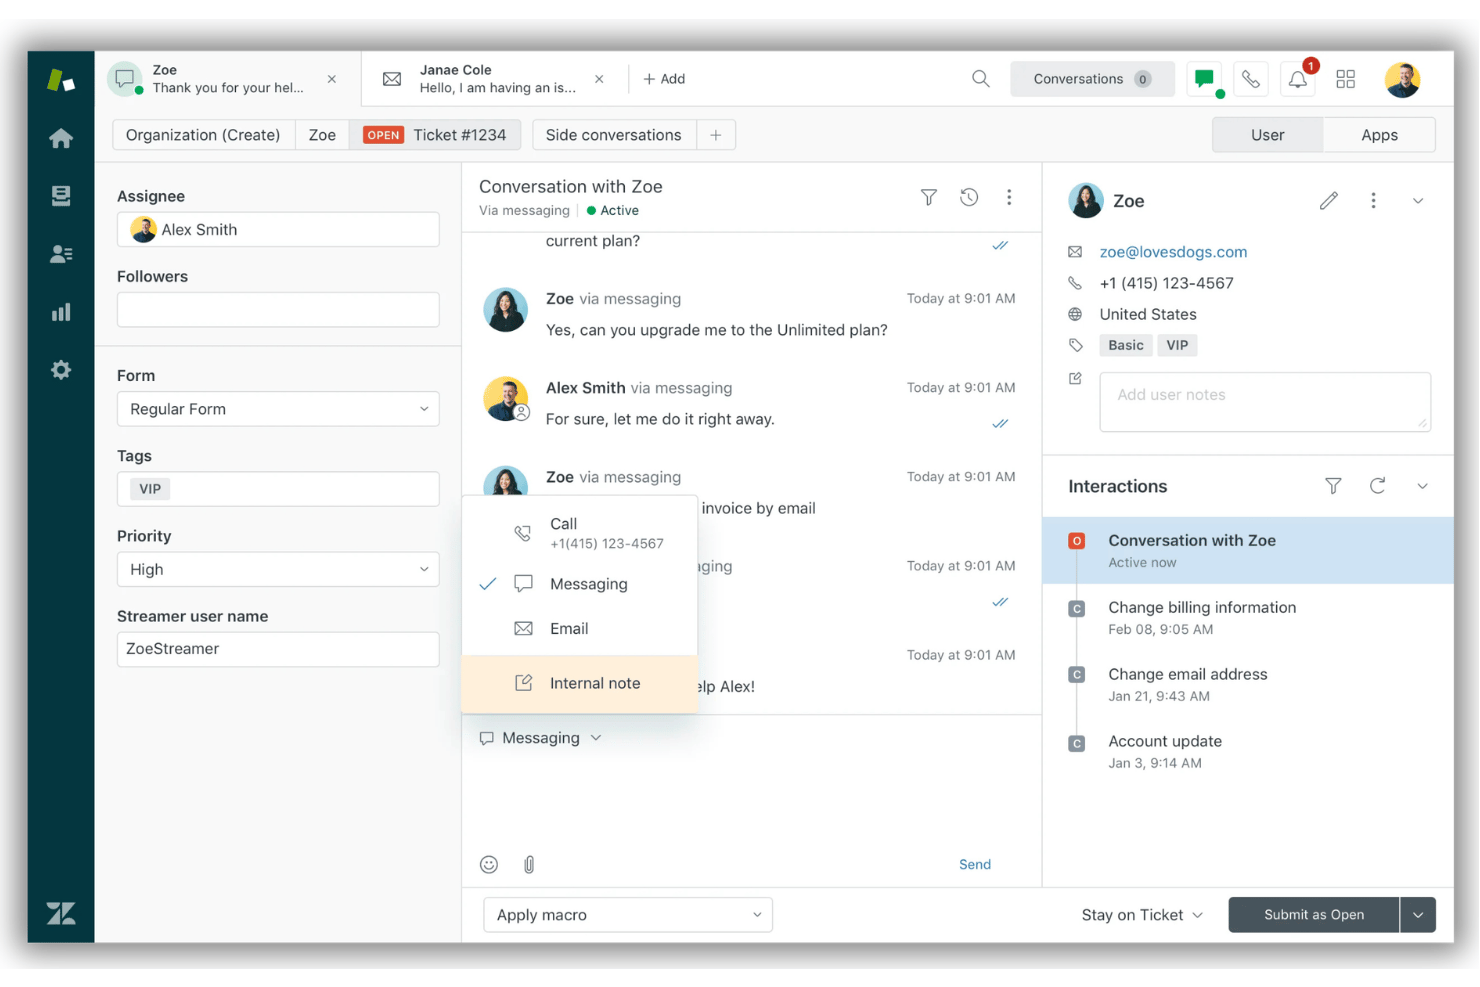The height and width of the screenshot is (987, 1480).
Task: Open the products grid icon
Action: pos(1346,79)
